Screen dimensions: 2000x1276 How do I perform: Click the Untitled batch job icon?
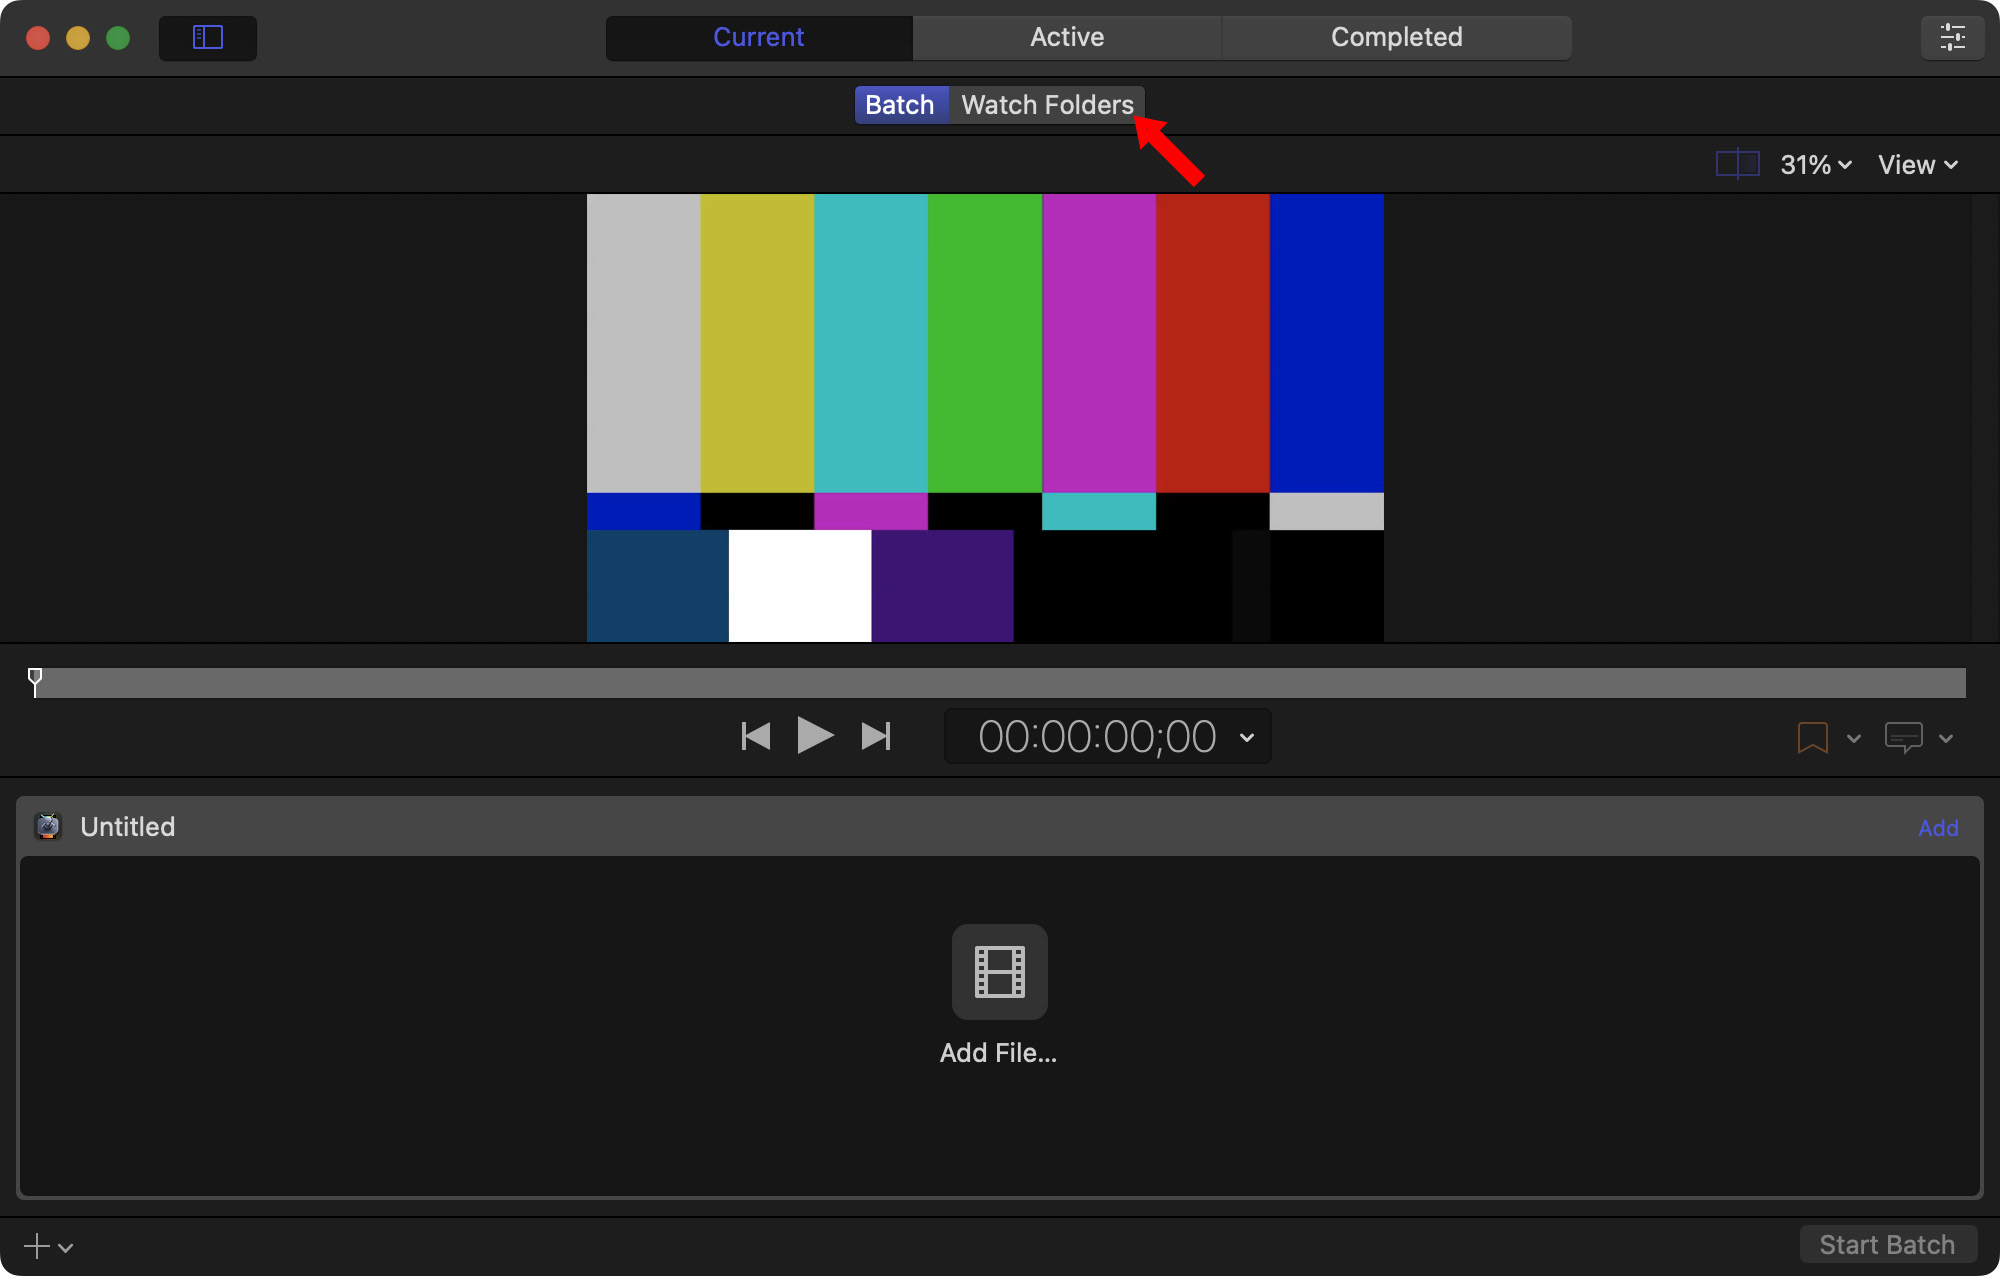click(48, 827)
